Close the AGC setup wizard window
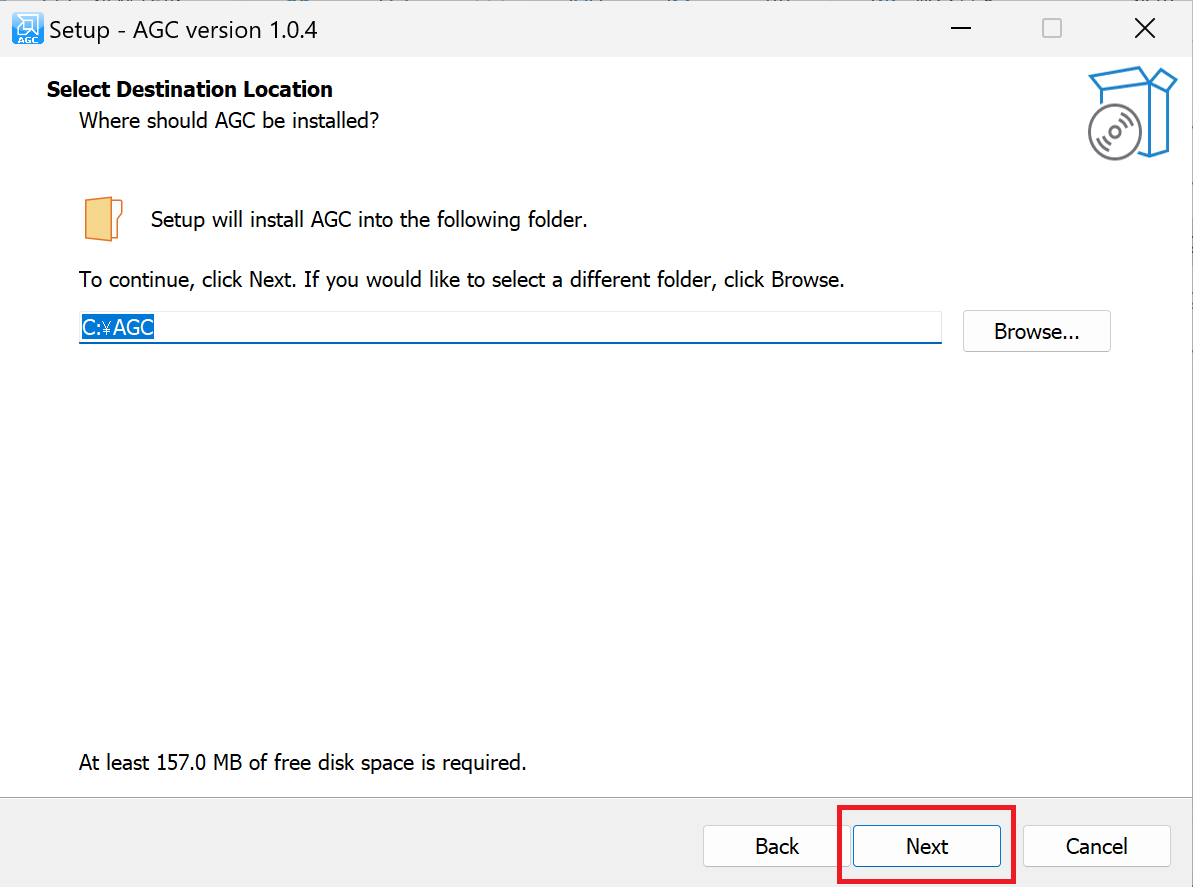The width and height of the screenshot is (1193, 887). tap(1145, 29)
